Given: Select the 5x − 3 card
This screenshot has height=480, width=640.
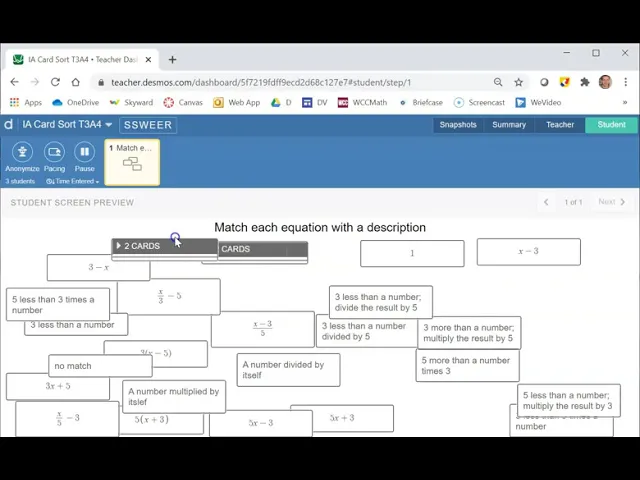Looking at the screenshot, I should [261, 424].
